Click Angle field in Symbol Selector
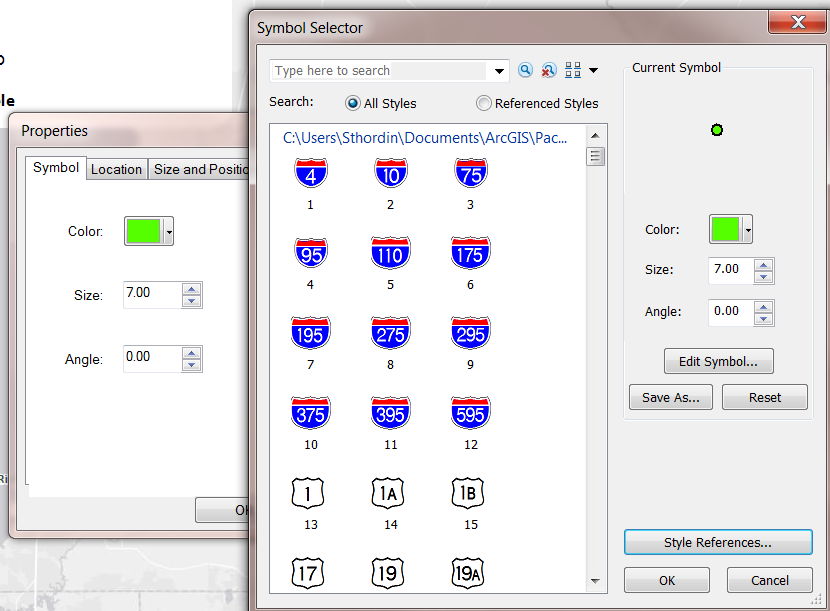The image size is (830, 611). pyautogui.click(x=730, y=311)
